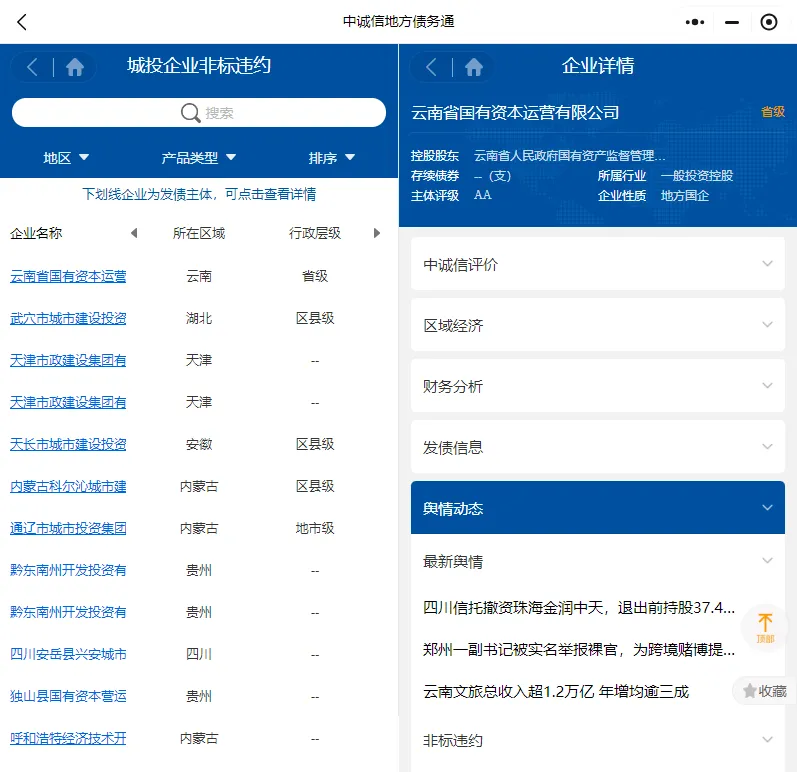Open the 产品类型 filter dropdown

199,158
